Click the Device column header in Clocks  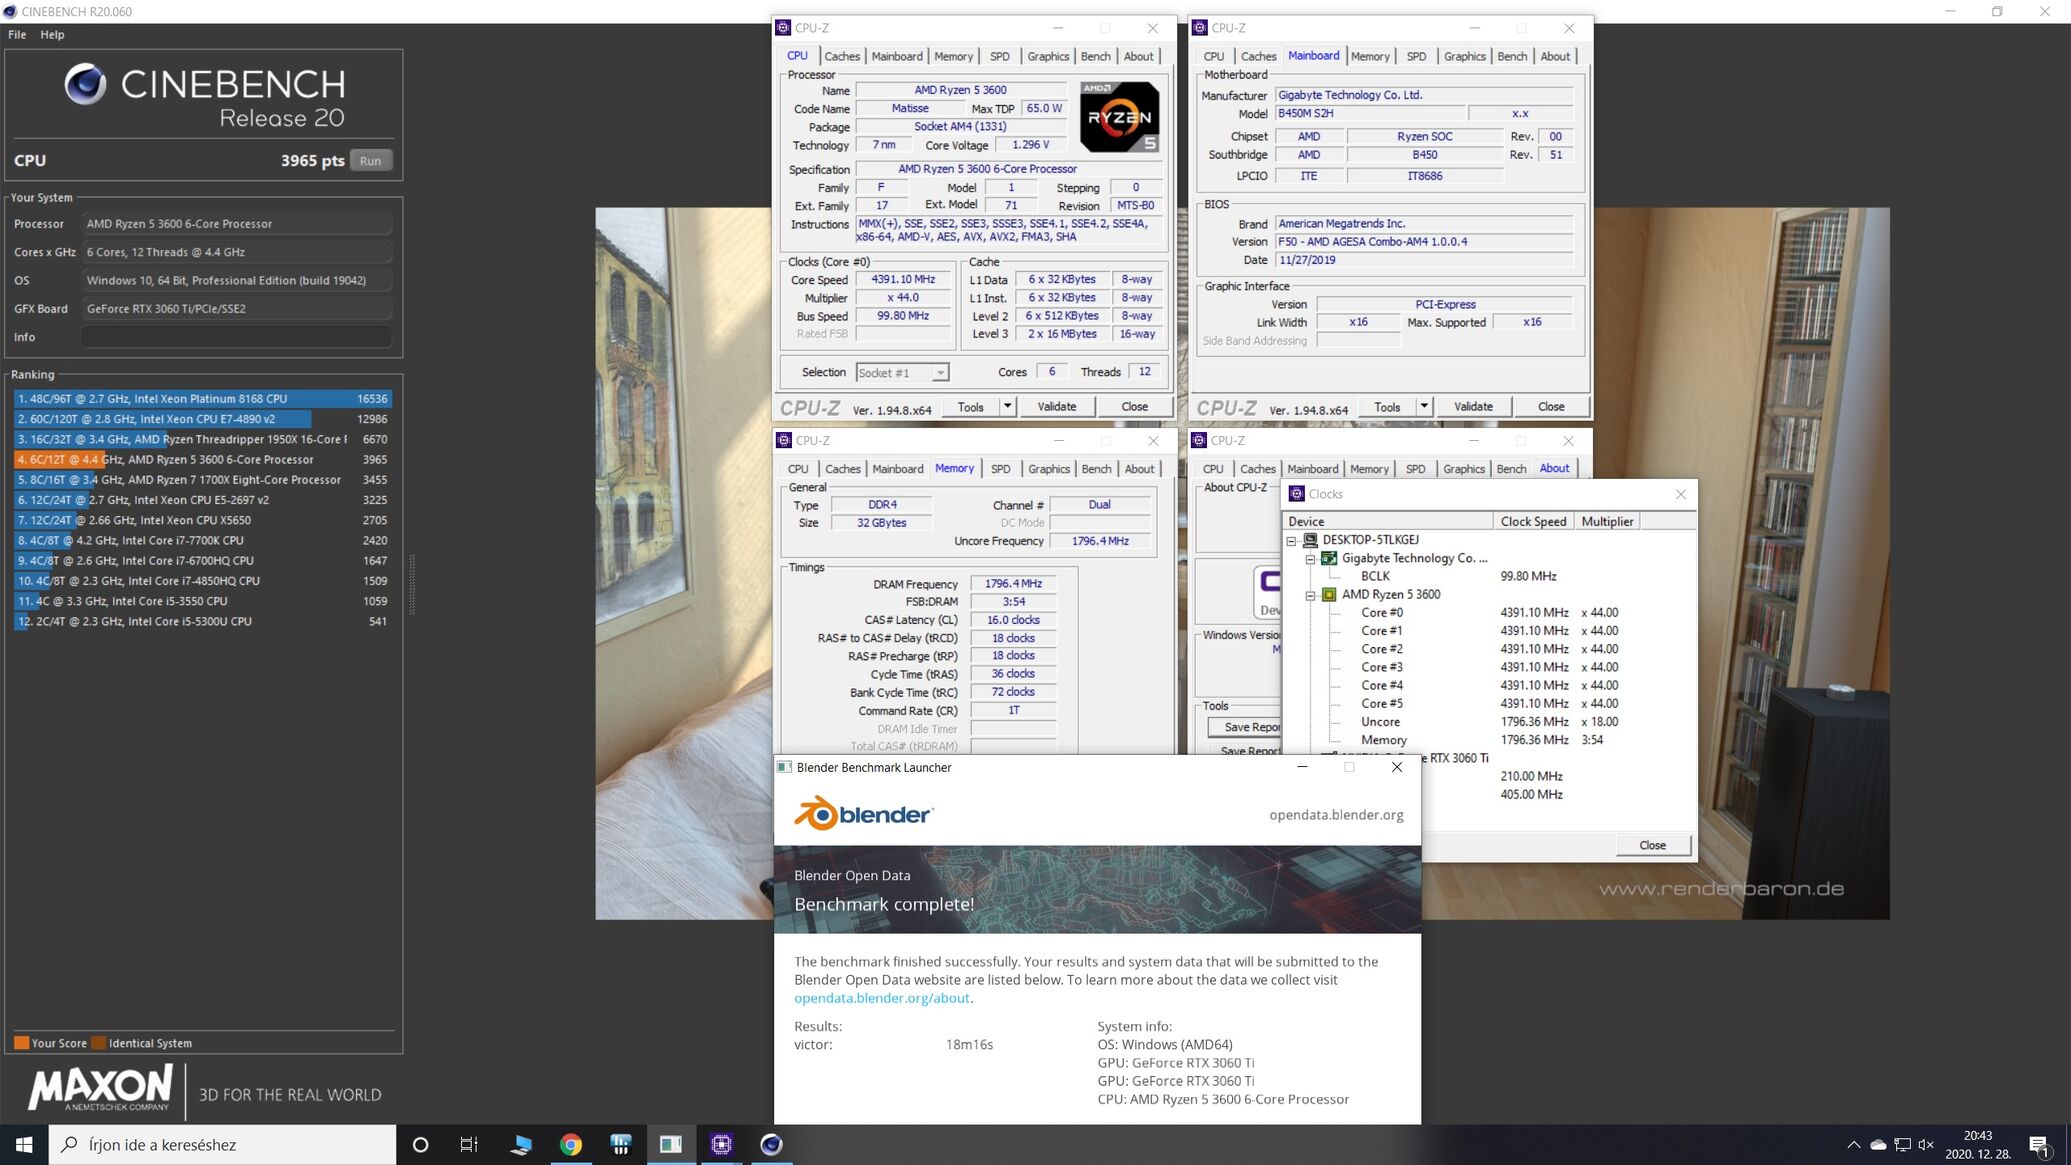[1389, 521]
